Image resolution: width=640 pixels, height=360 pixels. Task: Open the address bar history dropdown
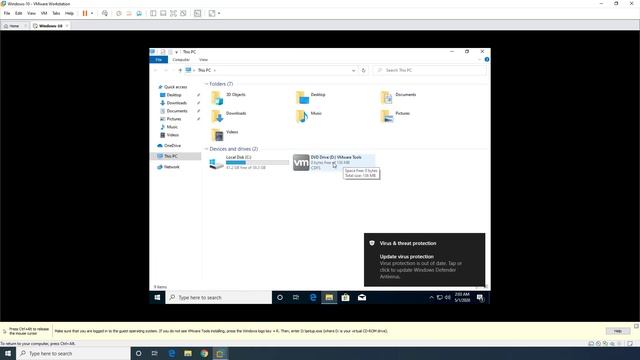(353, 70)
